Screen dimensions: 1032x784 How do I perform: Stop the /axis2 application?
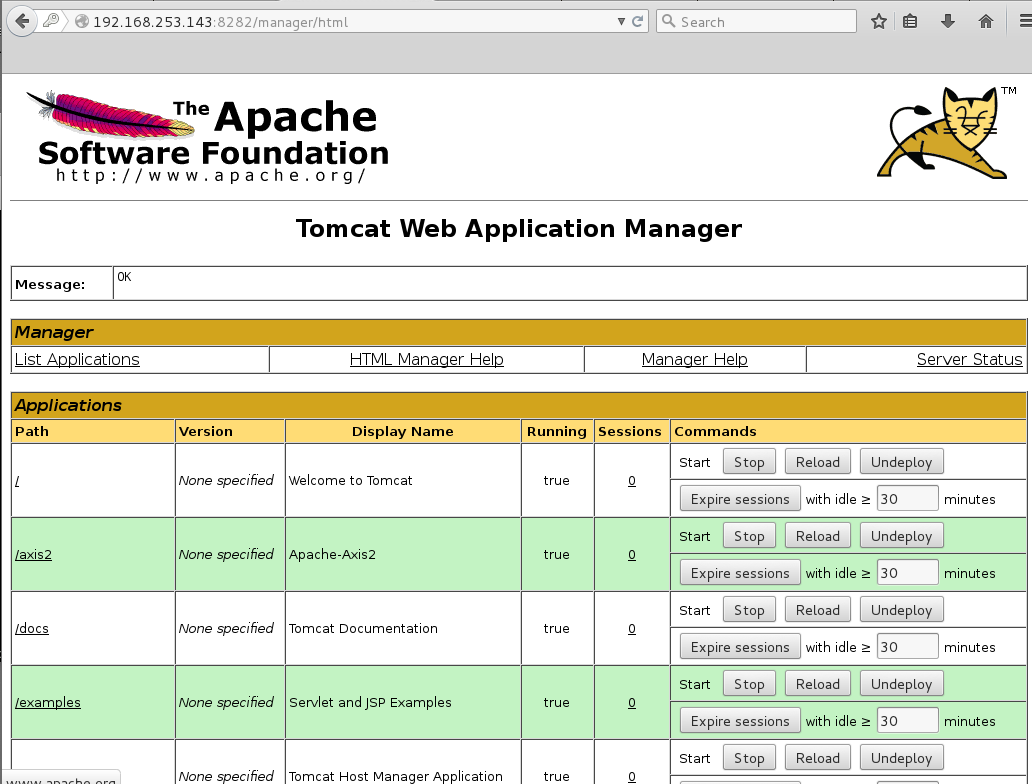[x=748, y=536]
